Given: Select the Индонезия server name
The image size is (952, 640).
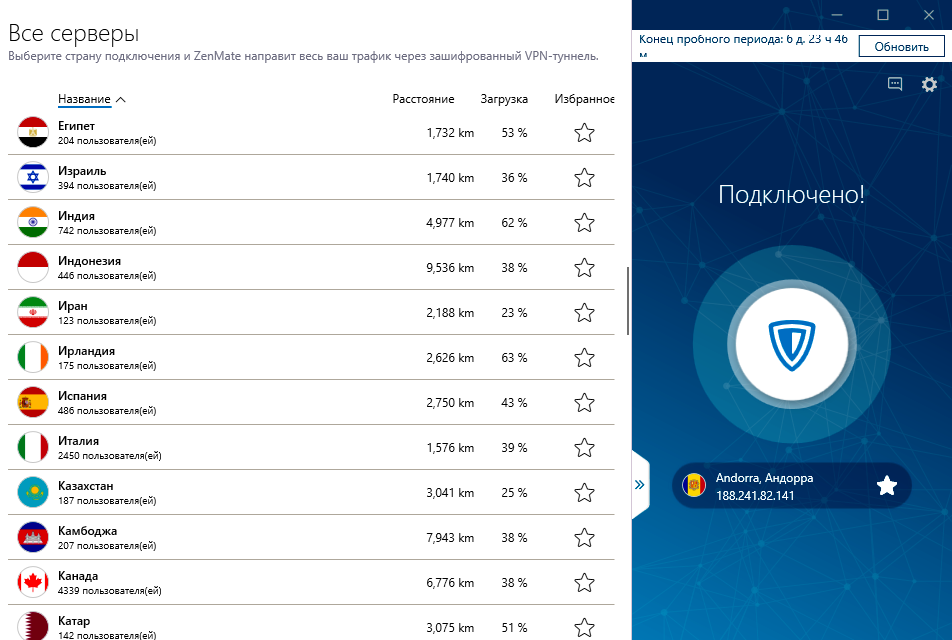Looking at the screenshot, I should coord(89,260).
